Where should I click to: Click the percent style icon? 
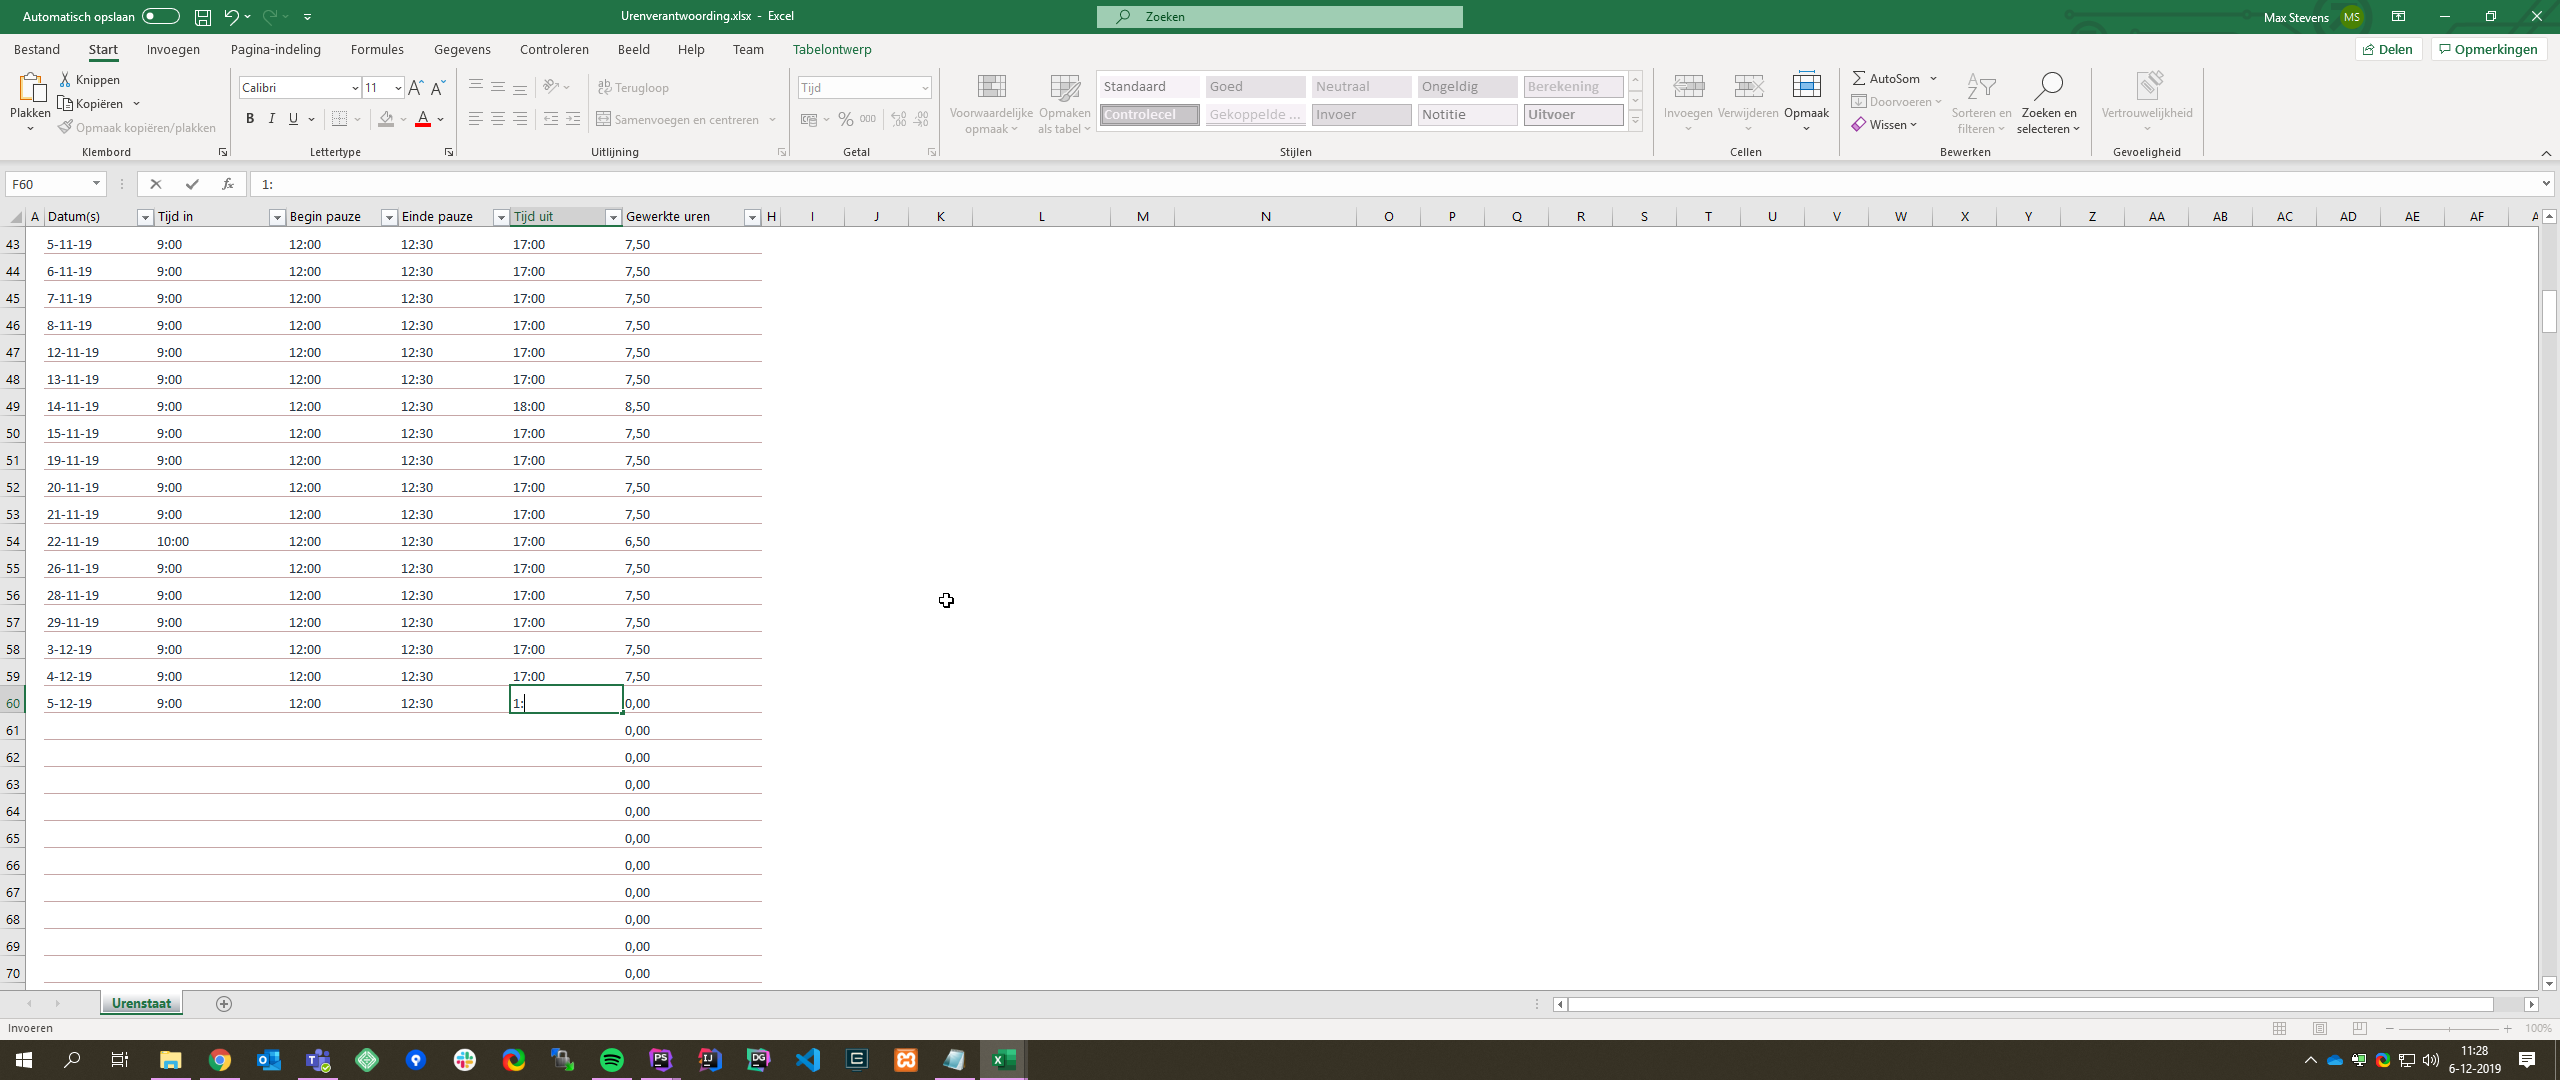click(x=846, y=119)
